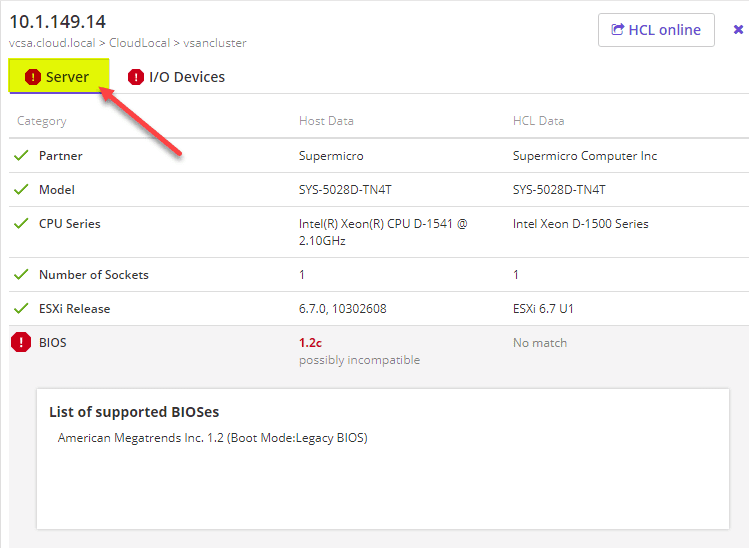Click the checkmark beside Number of Sockets
This screenshot has height=548, width=749.
tap(21, 275)
